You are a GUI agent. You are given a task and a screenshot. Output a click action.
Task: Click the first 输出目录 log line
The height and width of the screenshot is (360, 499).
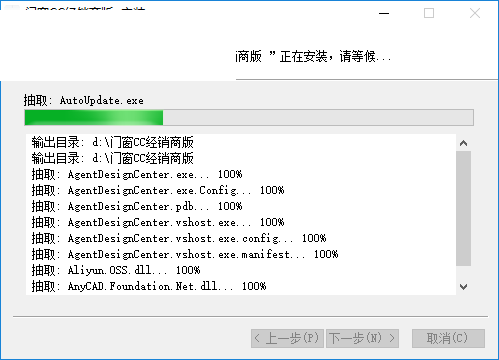[112, 142]
